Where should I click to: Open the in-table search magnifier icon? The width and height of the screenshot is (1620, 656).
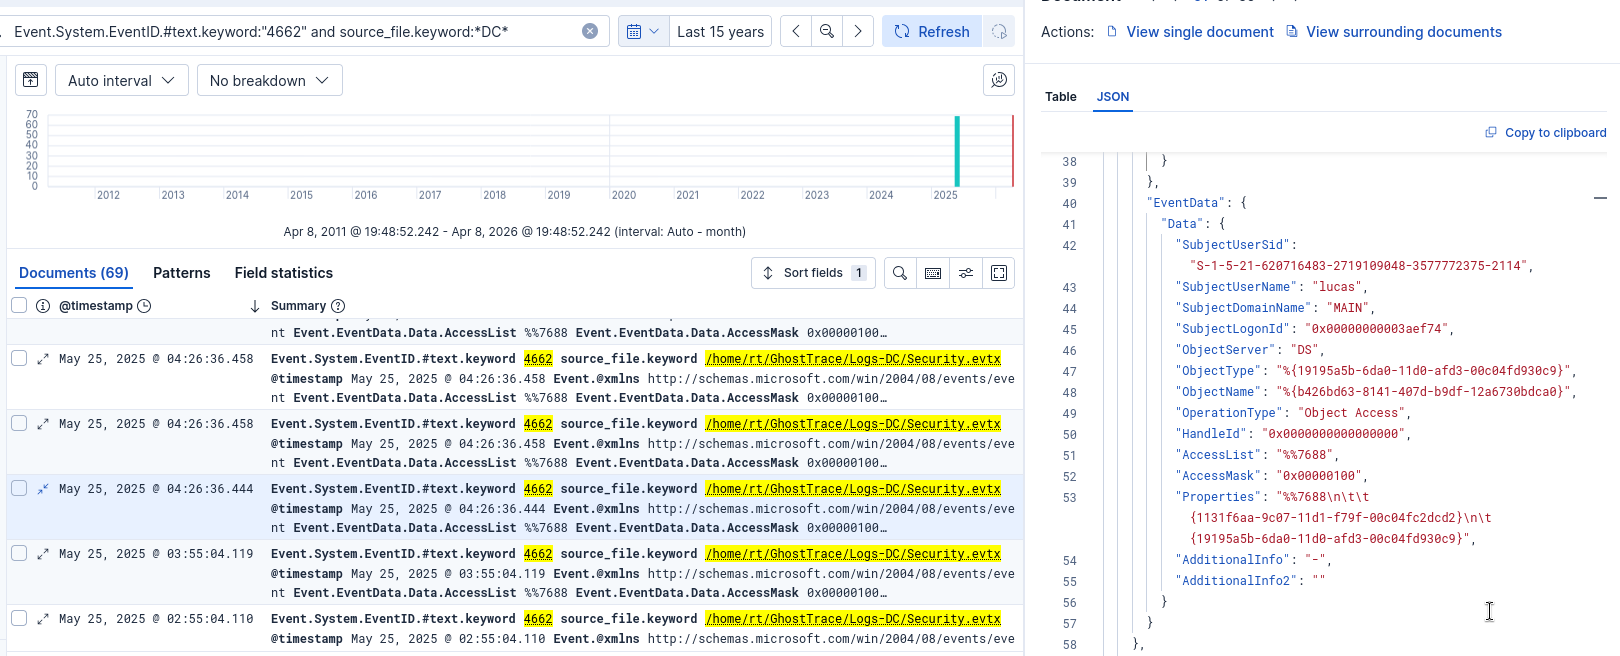tap(900, 273)
